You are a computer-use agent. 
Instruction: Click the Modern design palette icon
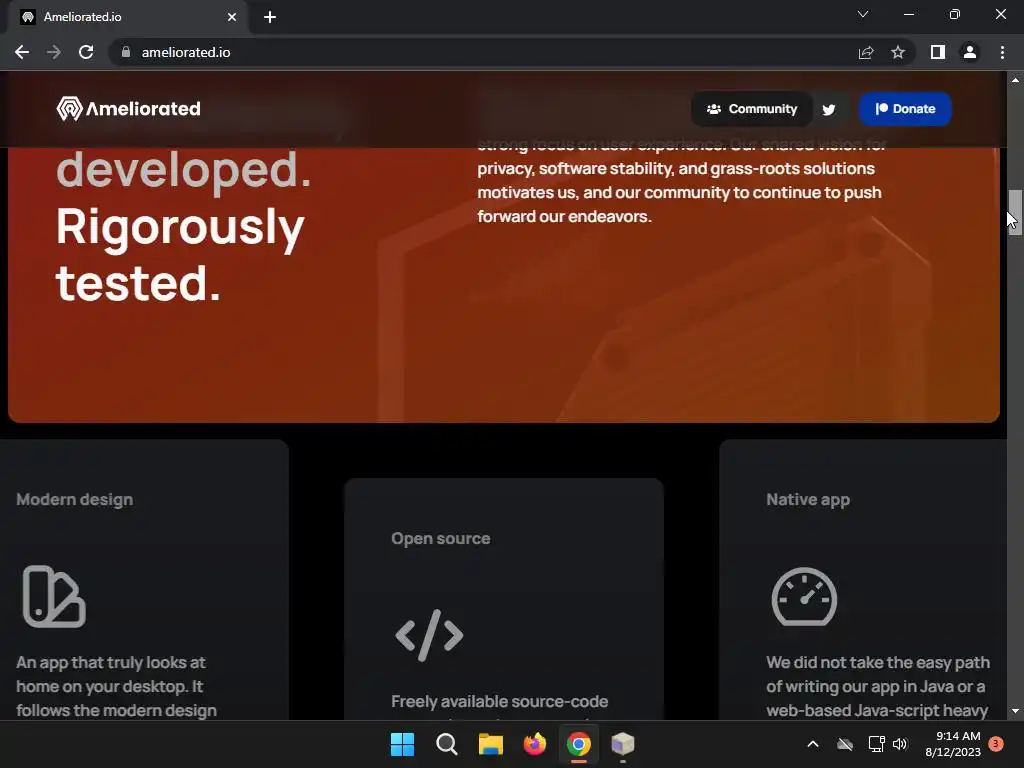(x=54, y=596)
